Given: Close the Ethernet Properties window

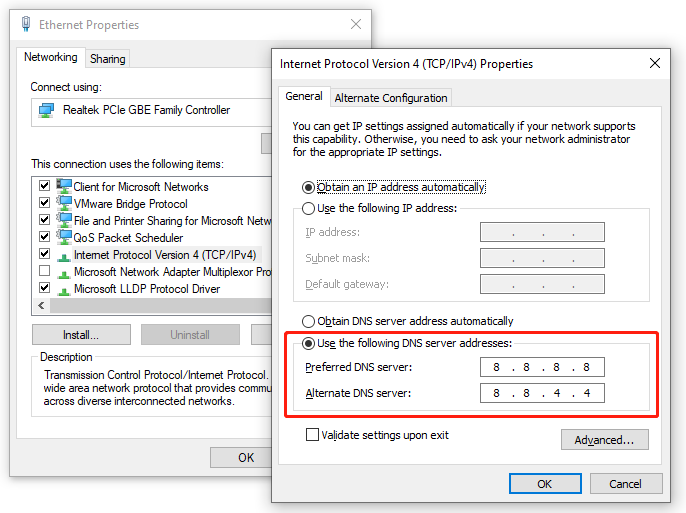Looking at the screenshot, I should tap(356, 24).
